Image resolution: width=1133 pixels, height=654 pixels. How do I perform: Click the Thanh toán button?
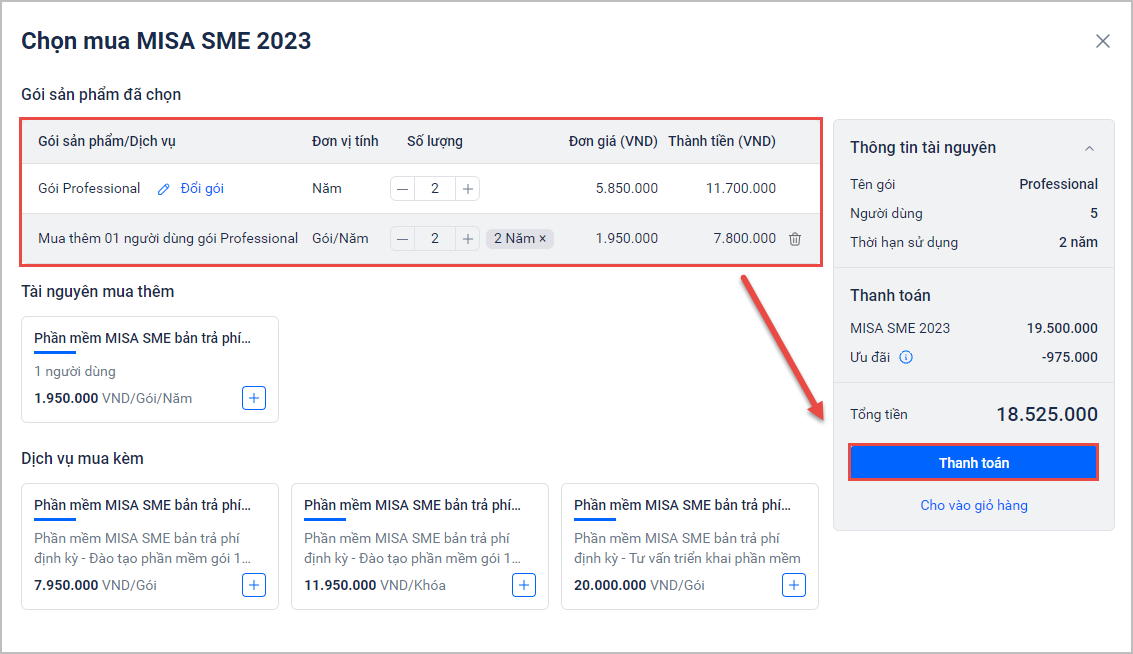point(973,462)
